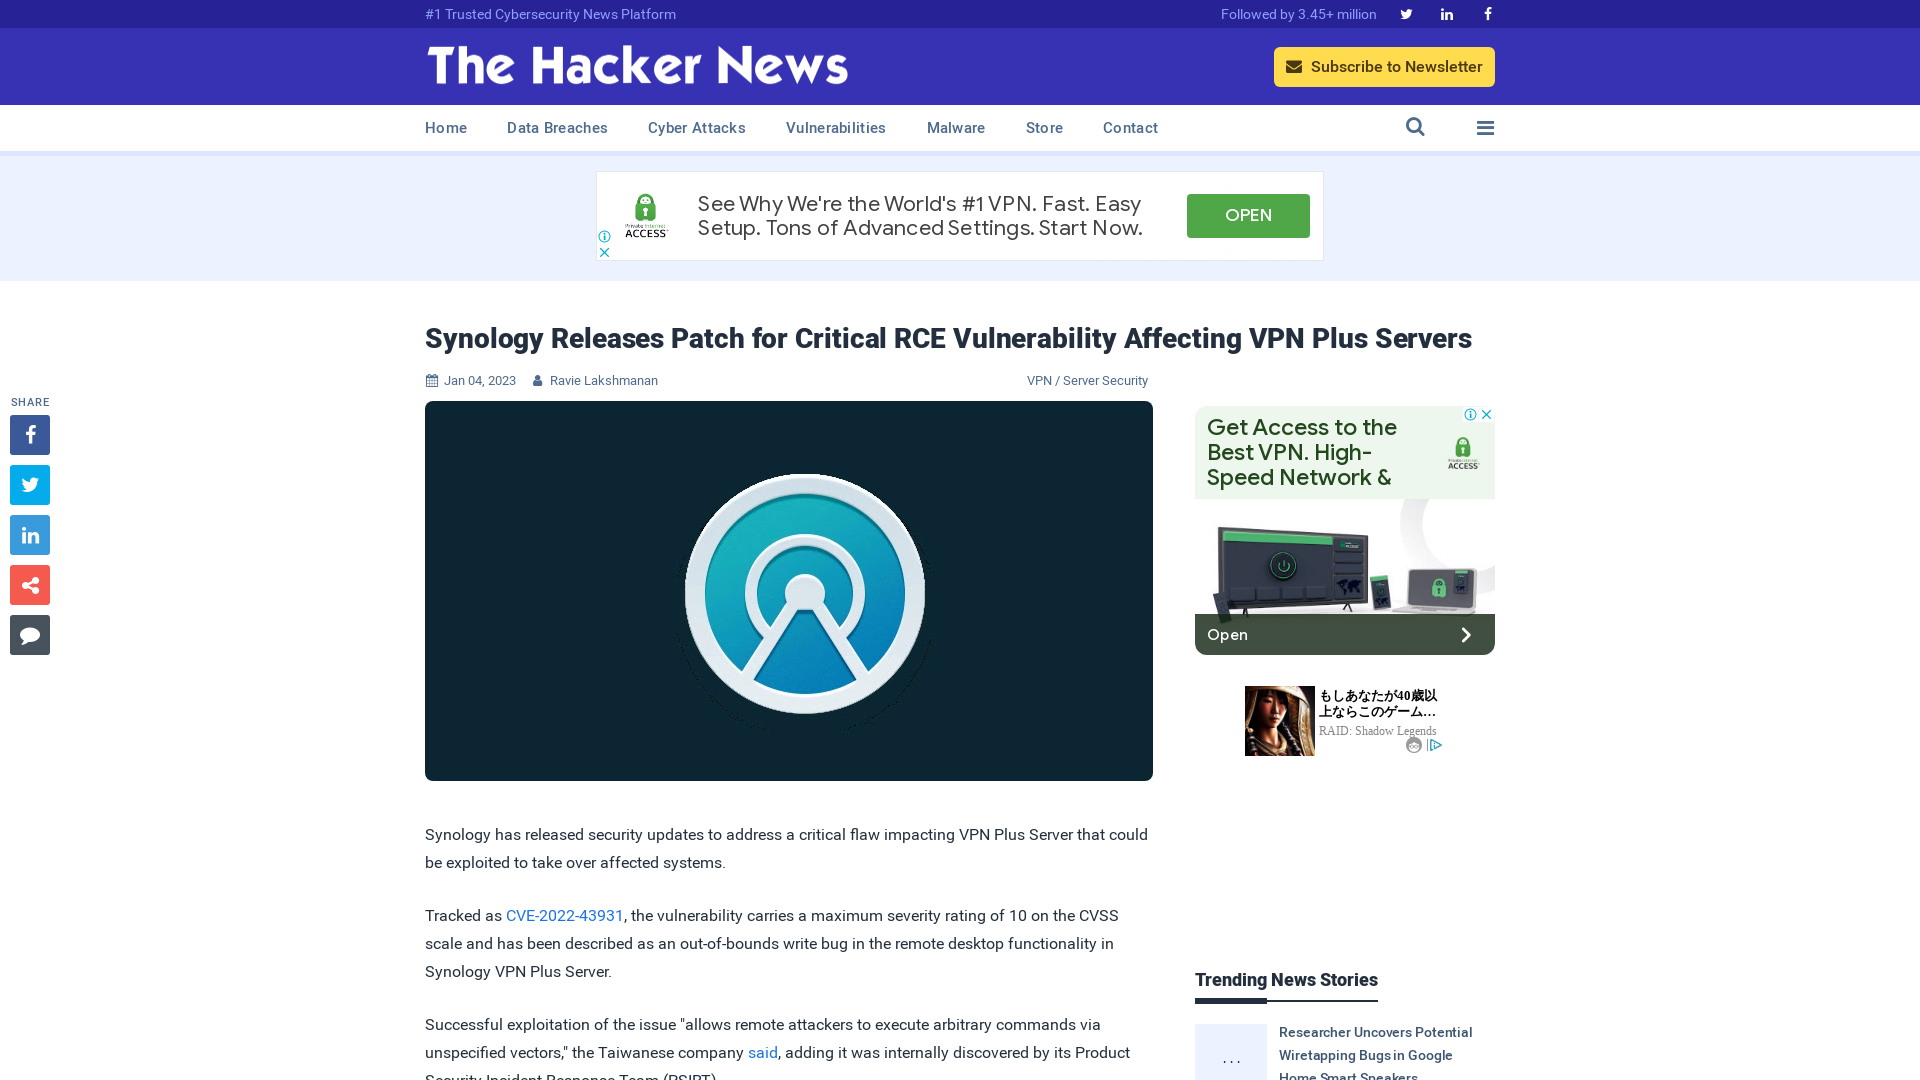Click the OPEN button in top ad

click(x=1247, y=215)
